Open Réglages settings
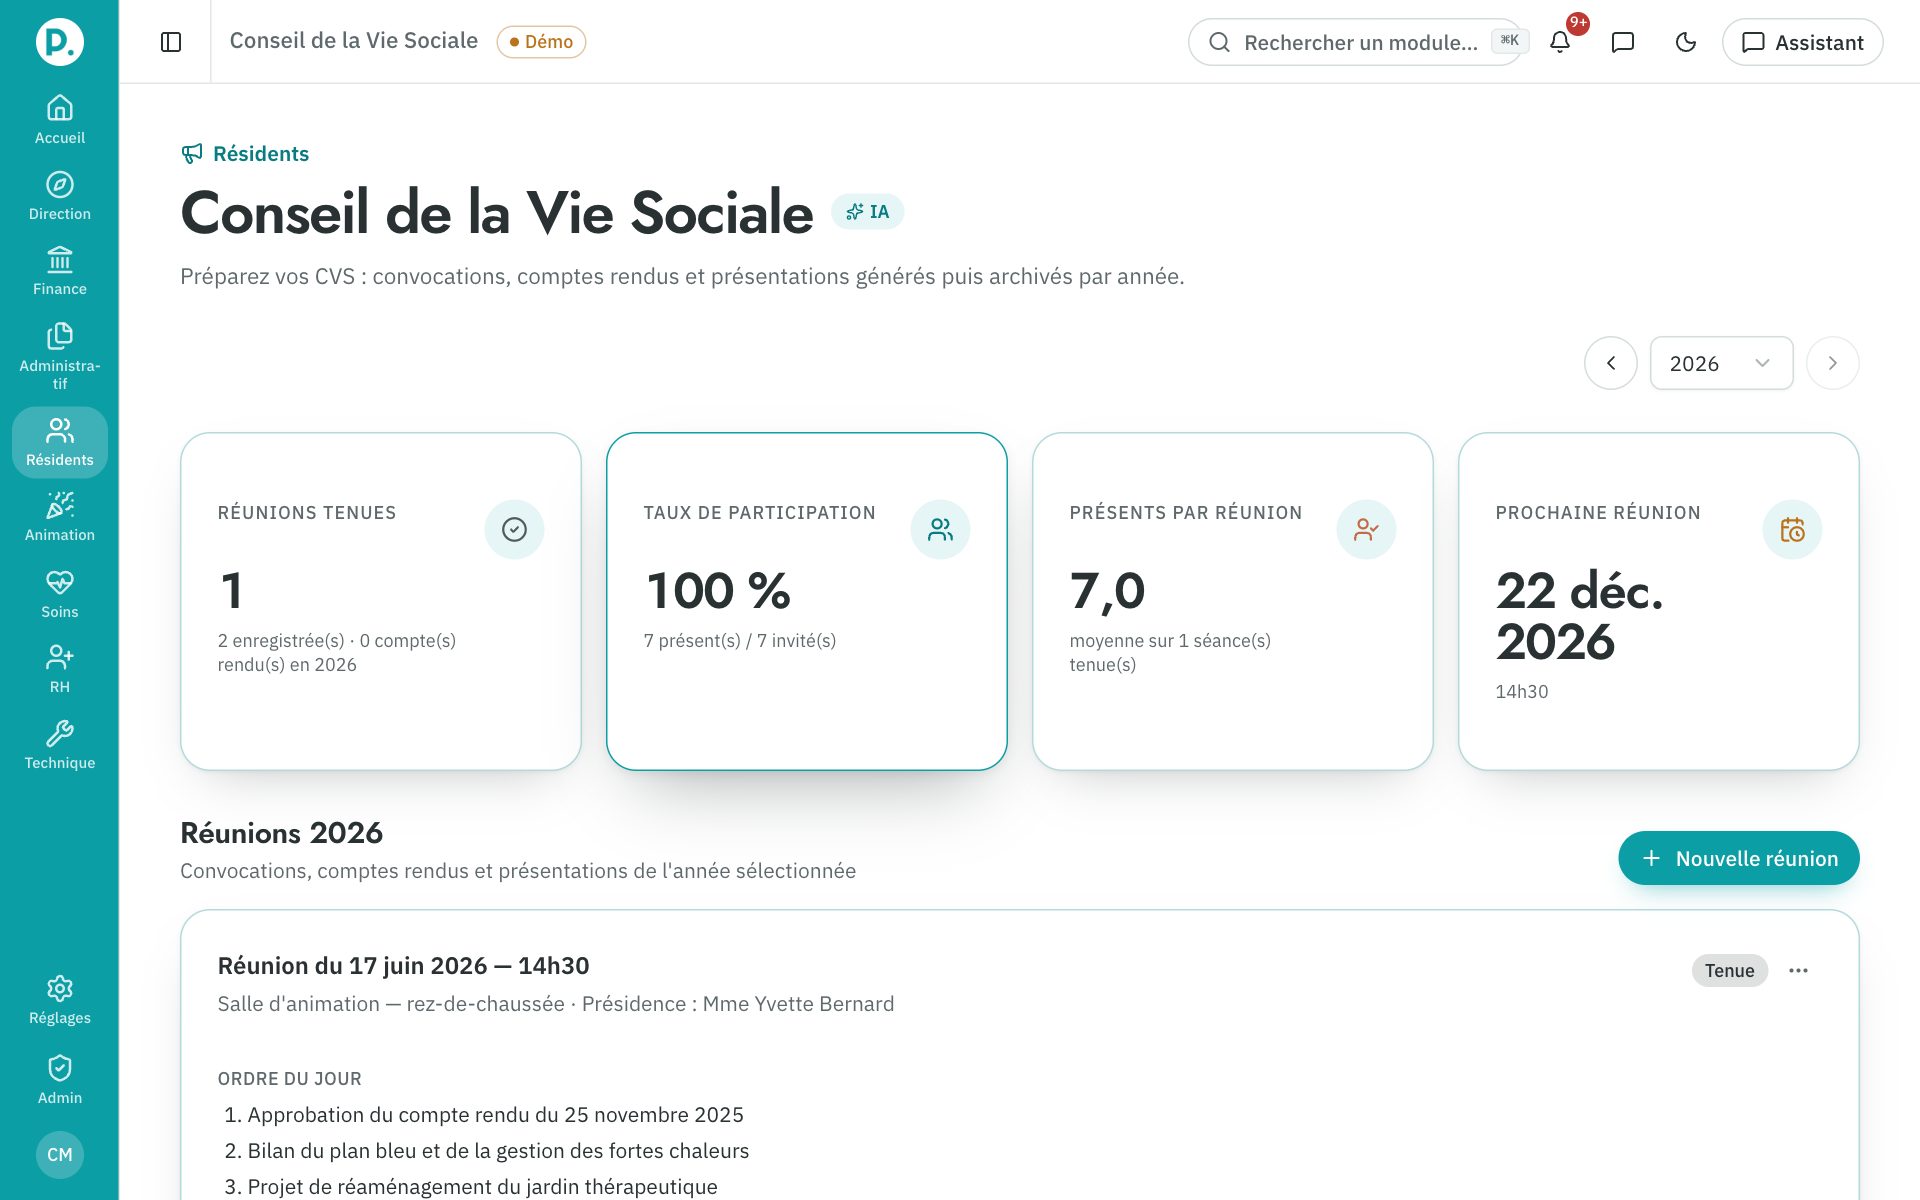1920x1200 pixels. coord(59,1000)
